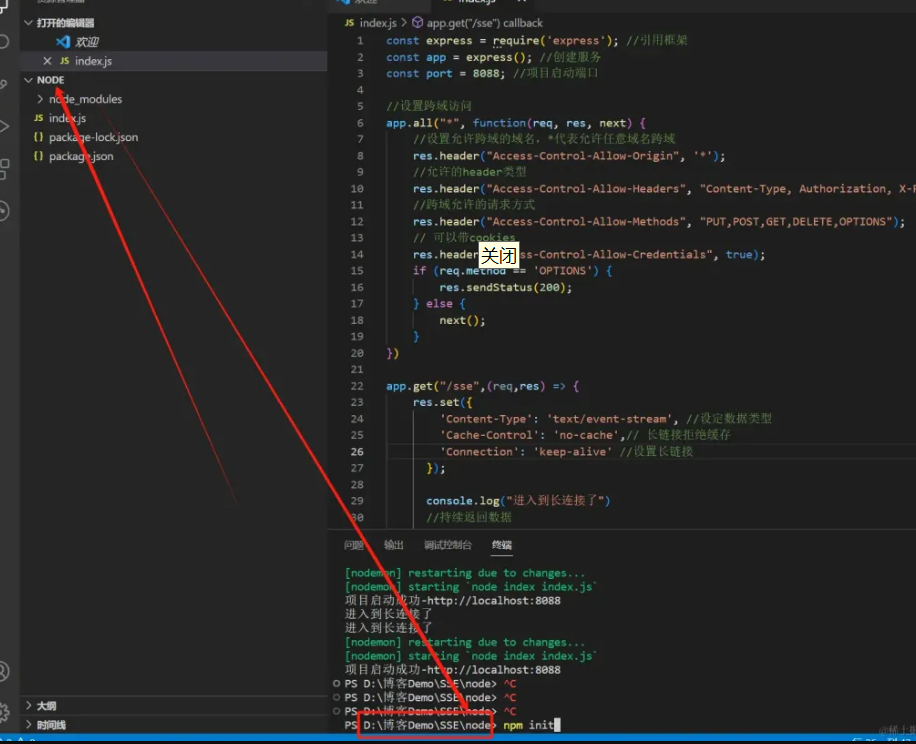Click the Access-Control-Allow-Methods header line

pos(658,222)
